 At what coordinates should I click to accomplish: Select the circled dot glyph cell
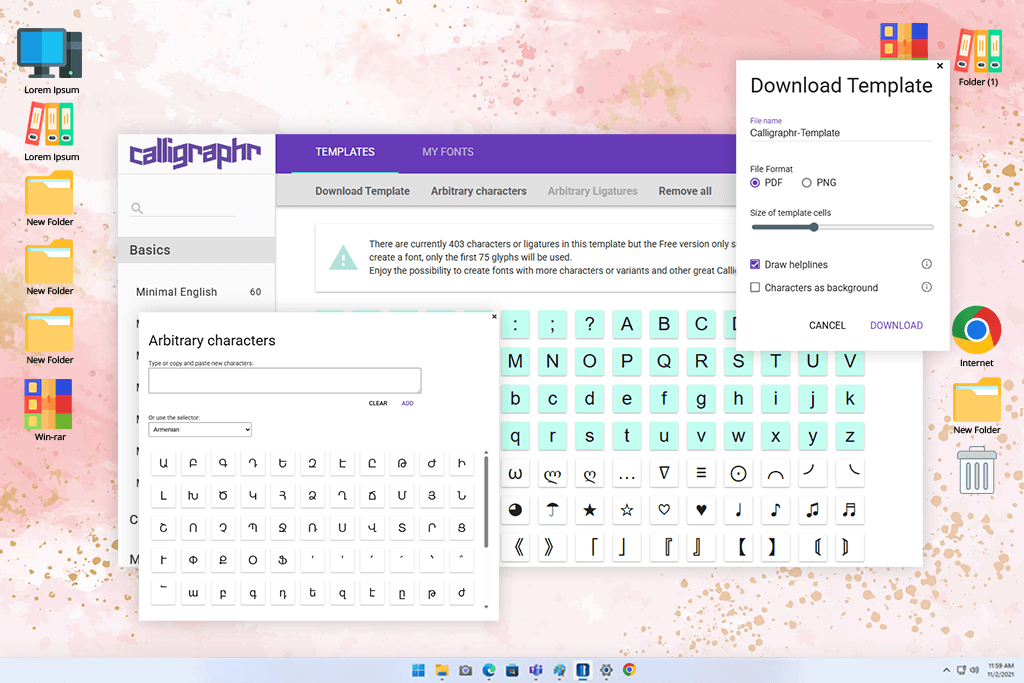[739, 473]
